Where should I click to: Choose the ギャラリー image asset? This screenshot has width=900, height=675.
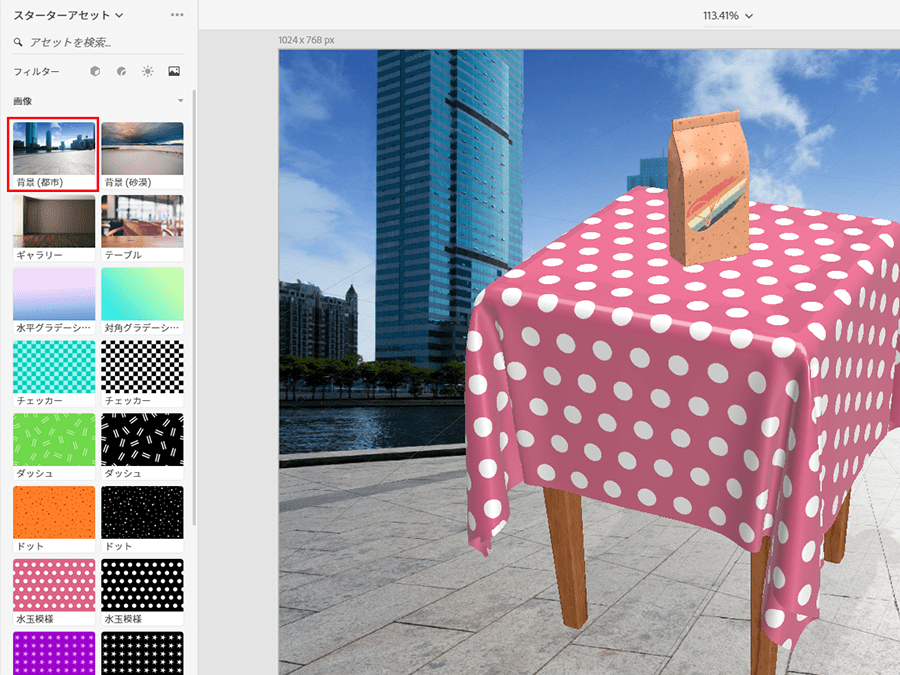click(54, 221)
